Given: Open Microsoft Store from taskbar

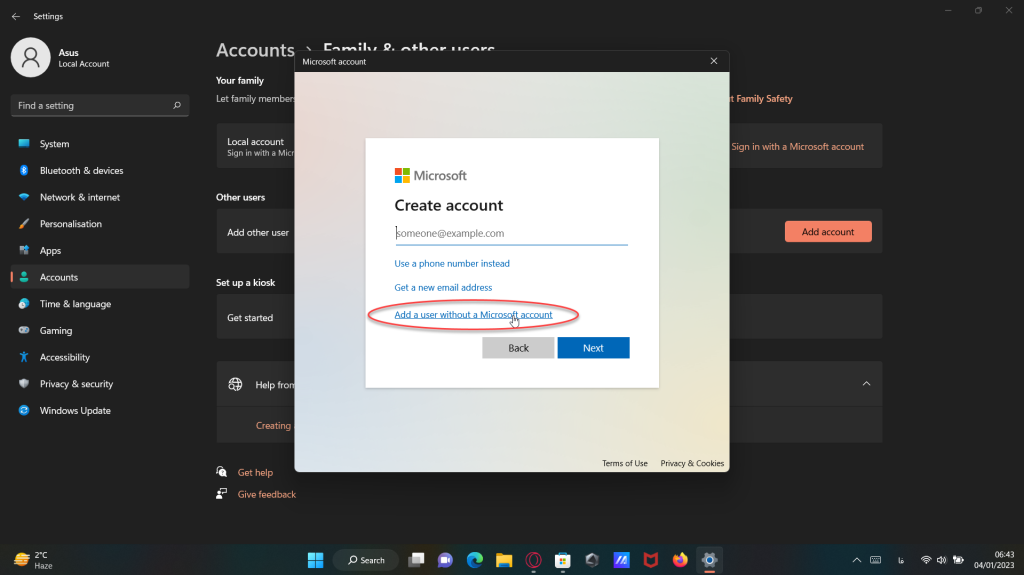Looking at the screenshot, I should pos(563,560).
